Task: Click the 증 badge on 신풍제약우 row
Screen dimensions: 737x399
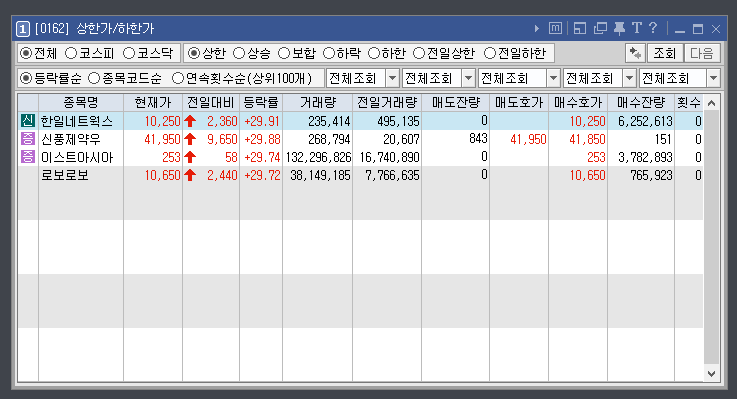Action: click(28, 139)
